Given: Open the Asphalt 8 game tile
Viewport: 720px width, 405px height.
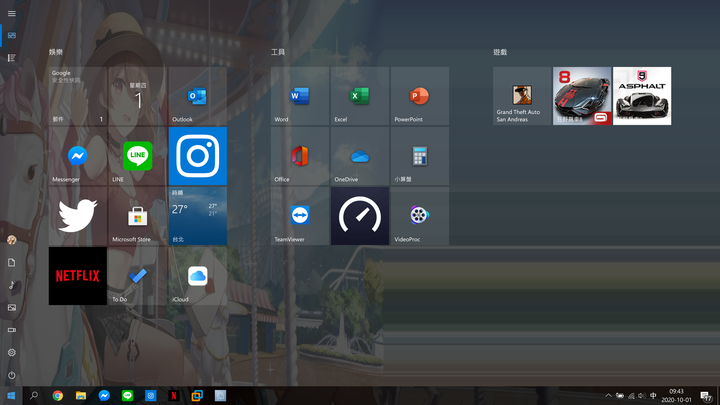Looking at the screenshot, I should [582, 96].
